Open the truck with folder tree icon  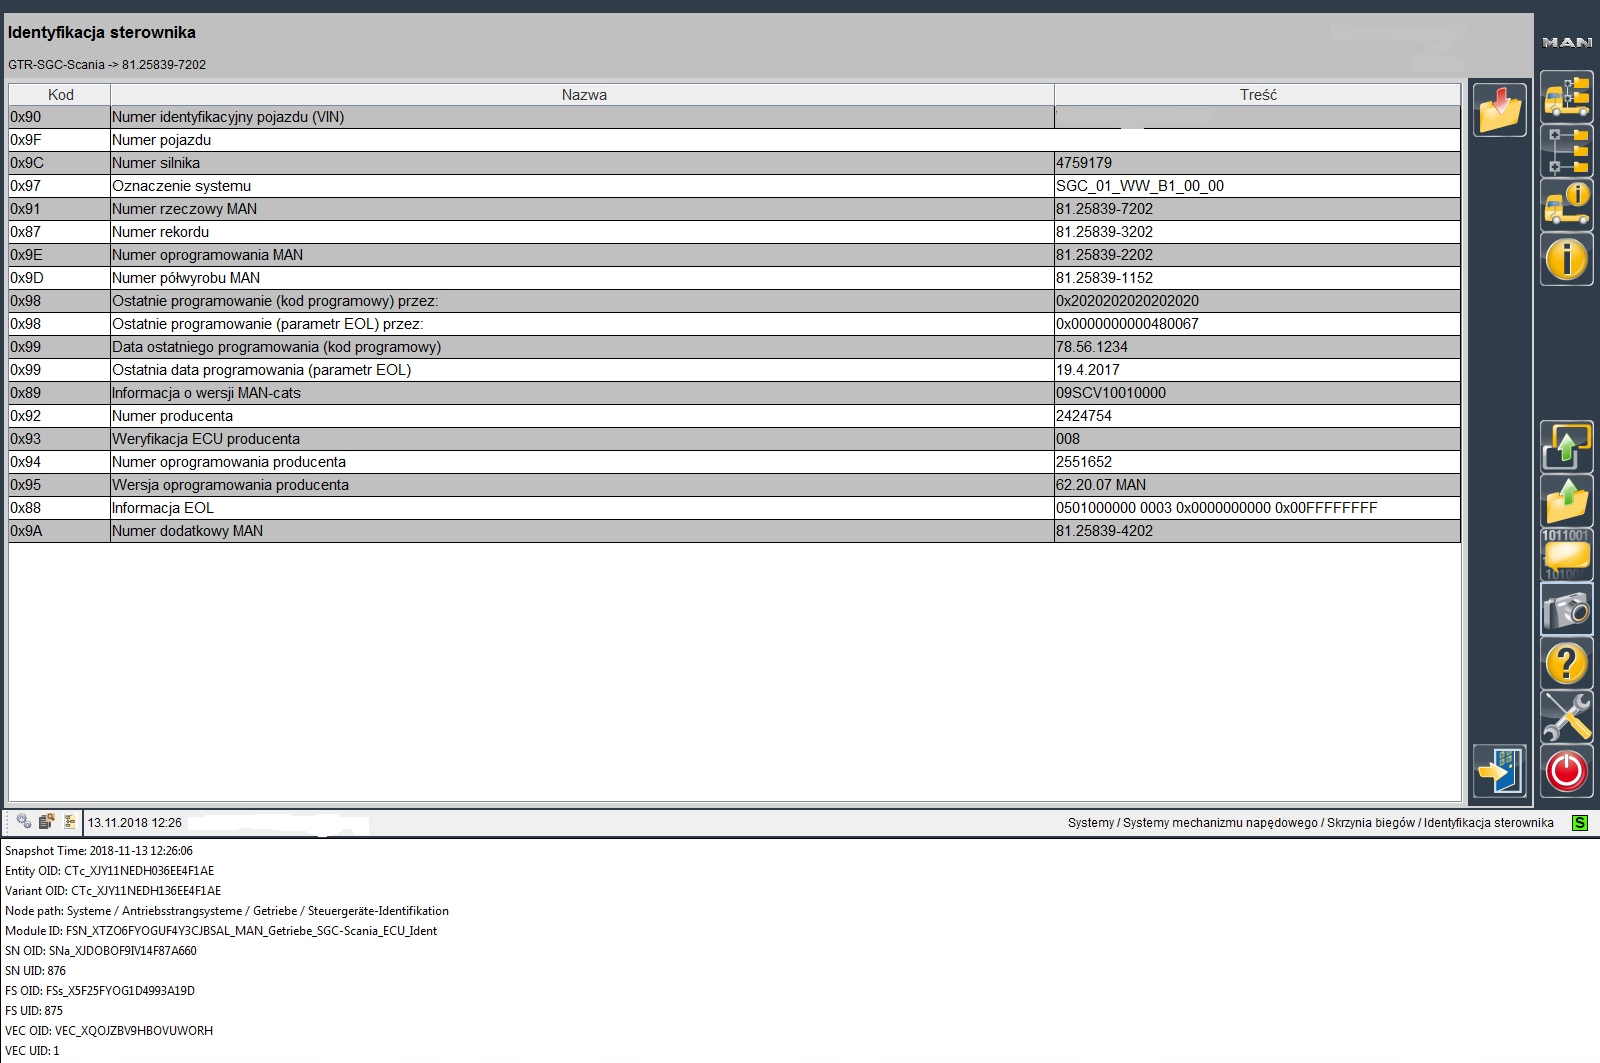coord(1566,97)
